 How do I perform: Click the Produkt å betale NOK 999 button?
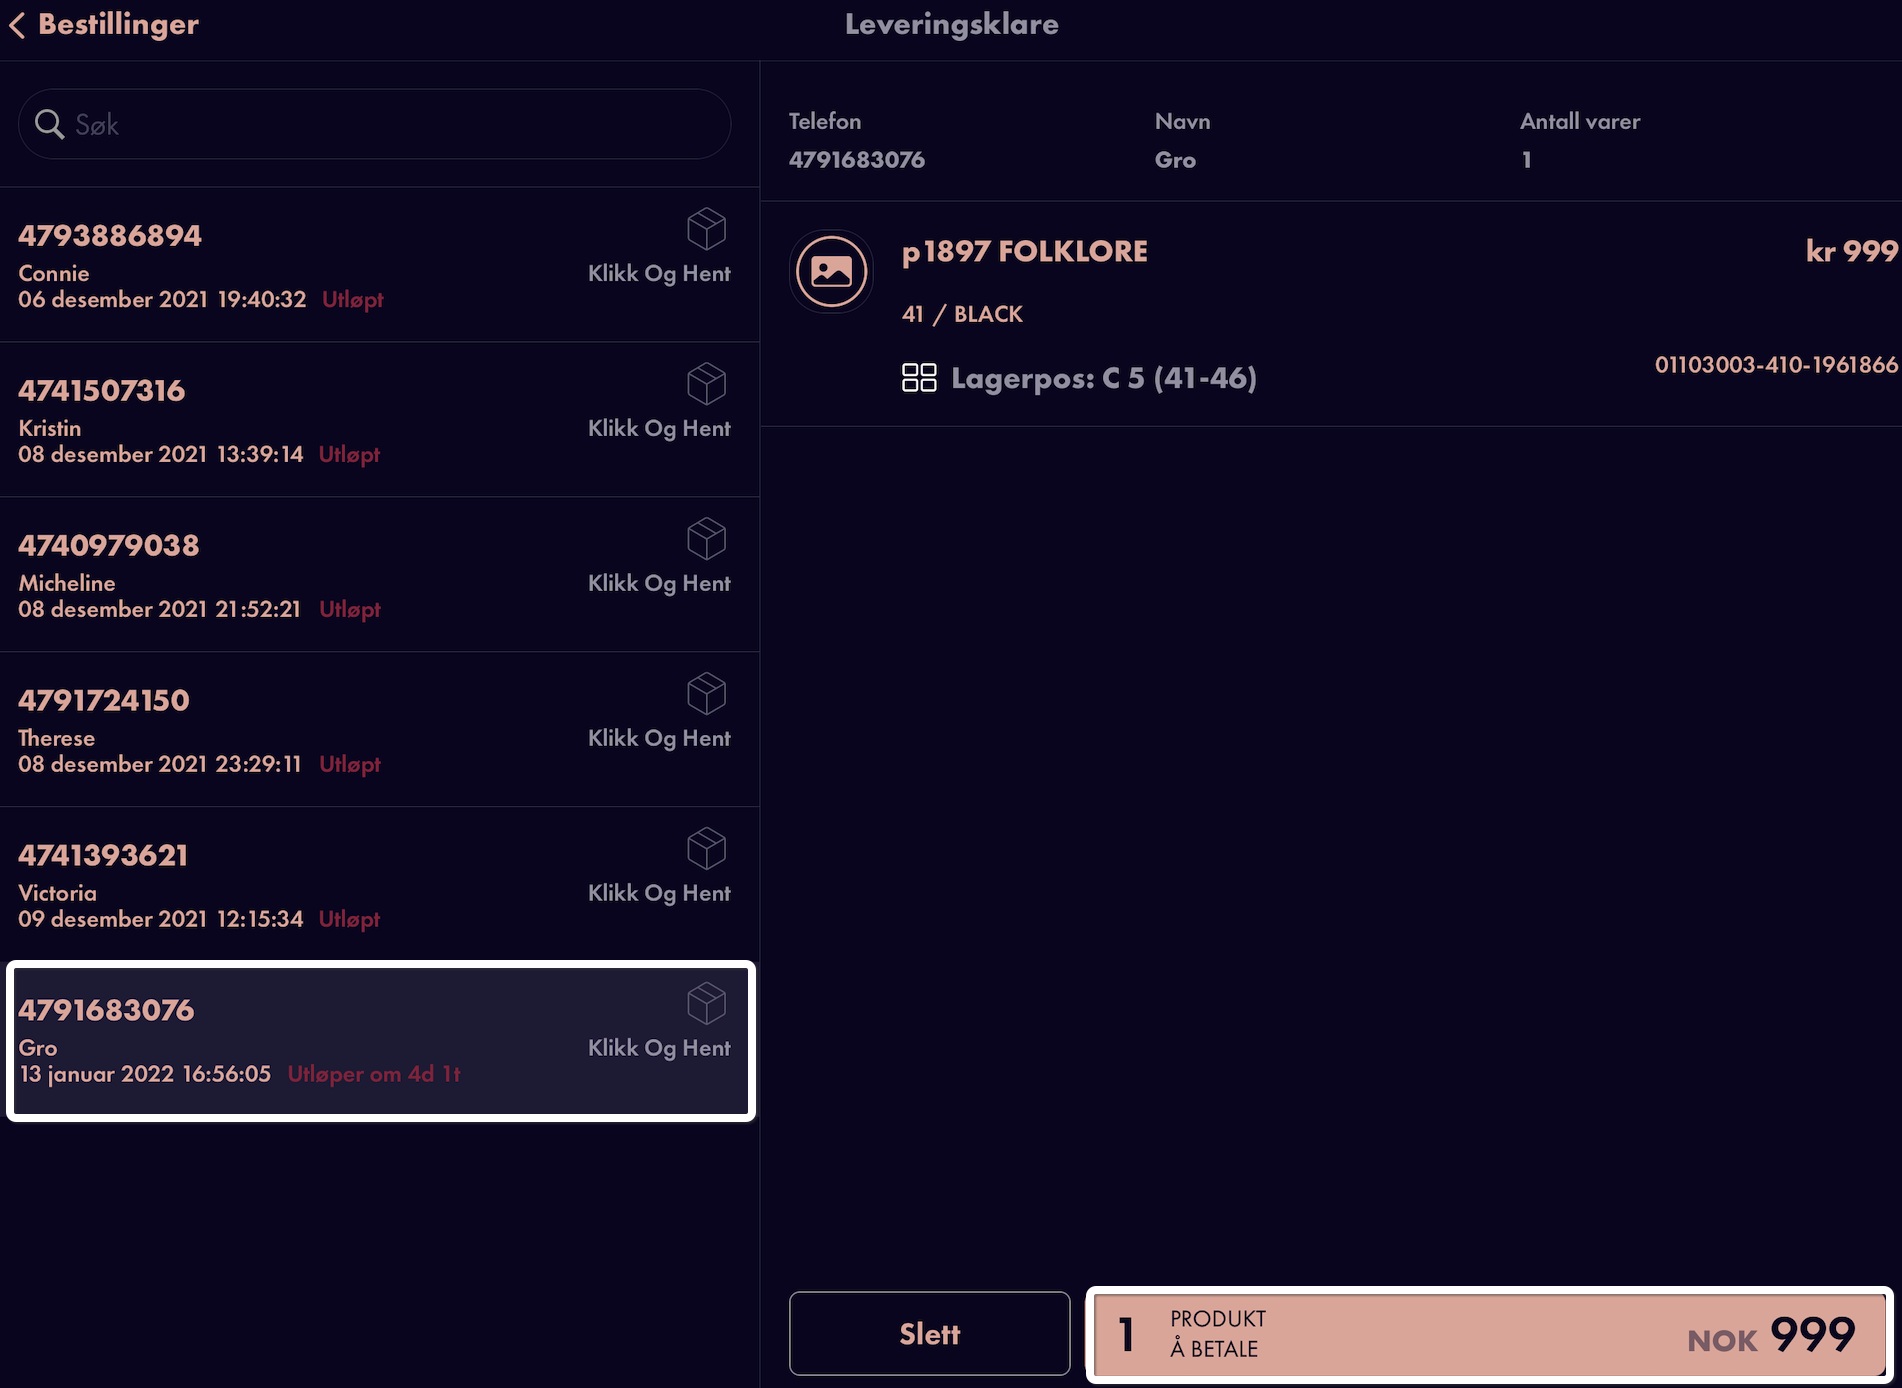tap(1489, 1335)
